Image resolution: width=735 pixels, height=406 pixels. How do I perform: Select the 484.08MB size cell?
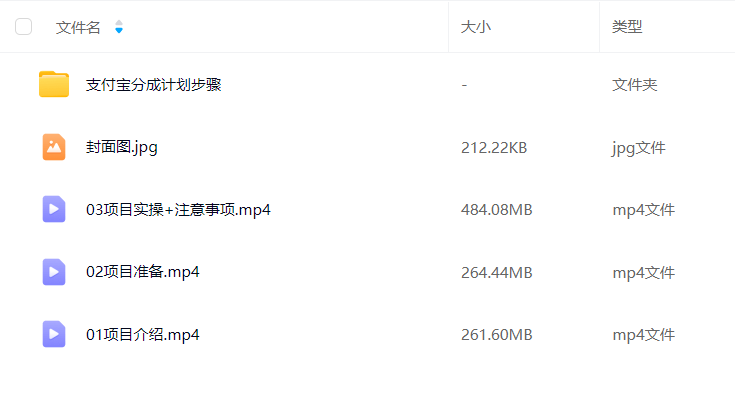click(x=496, y=210)
